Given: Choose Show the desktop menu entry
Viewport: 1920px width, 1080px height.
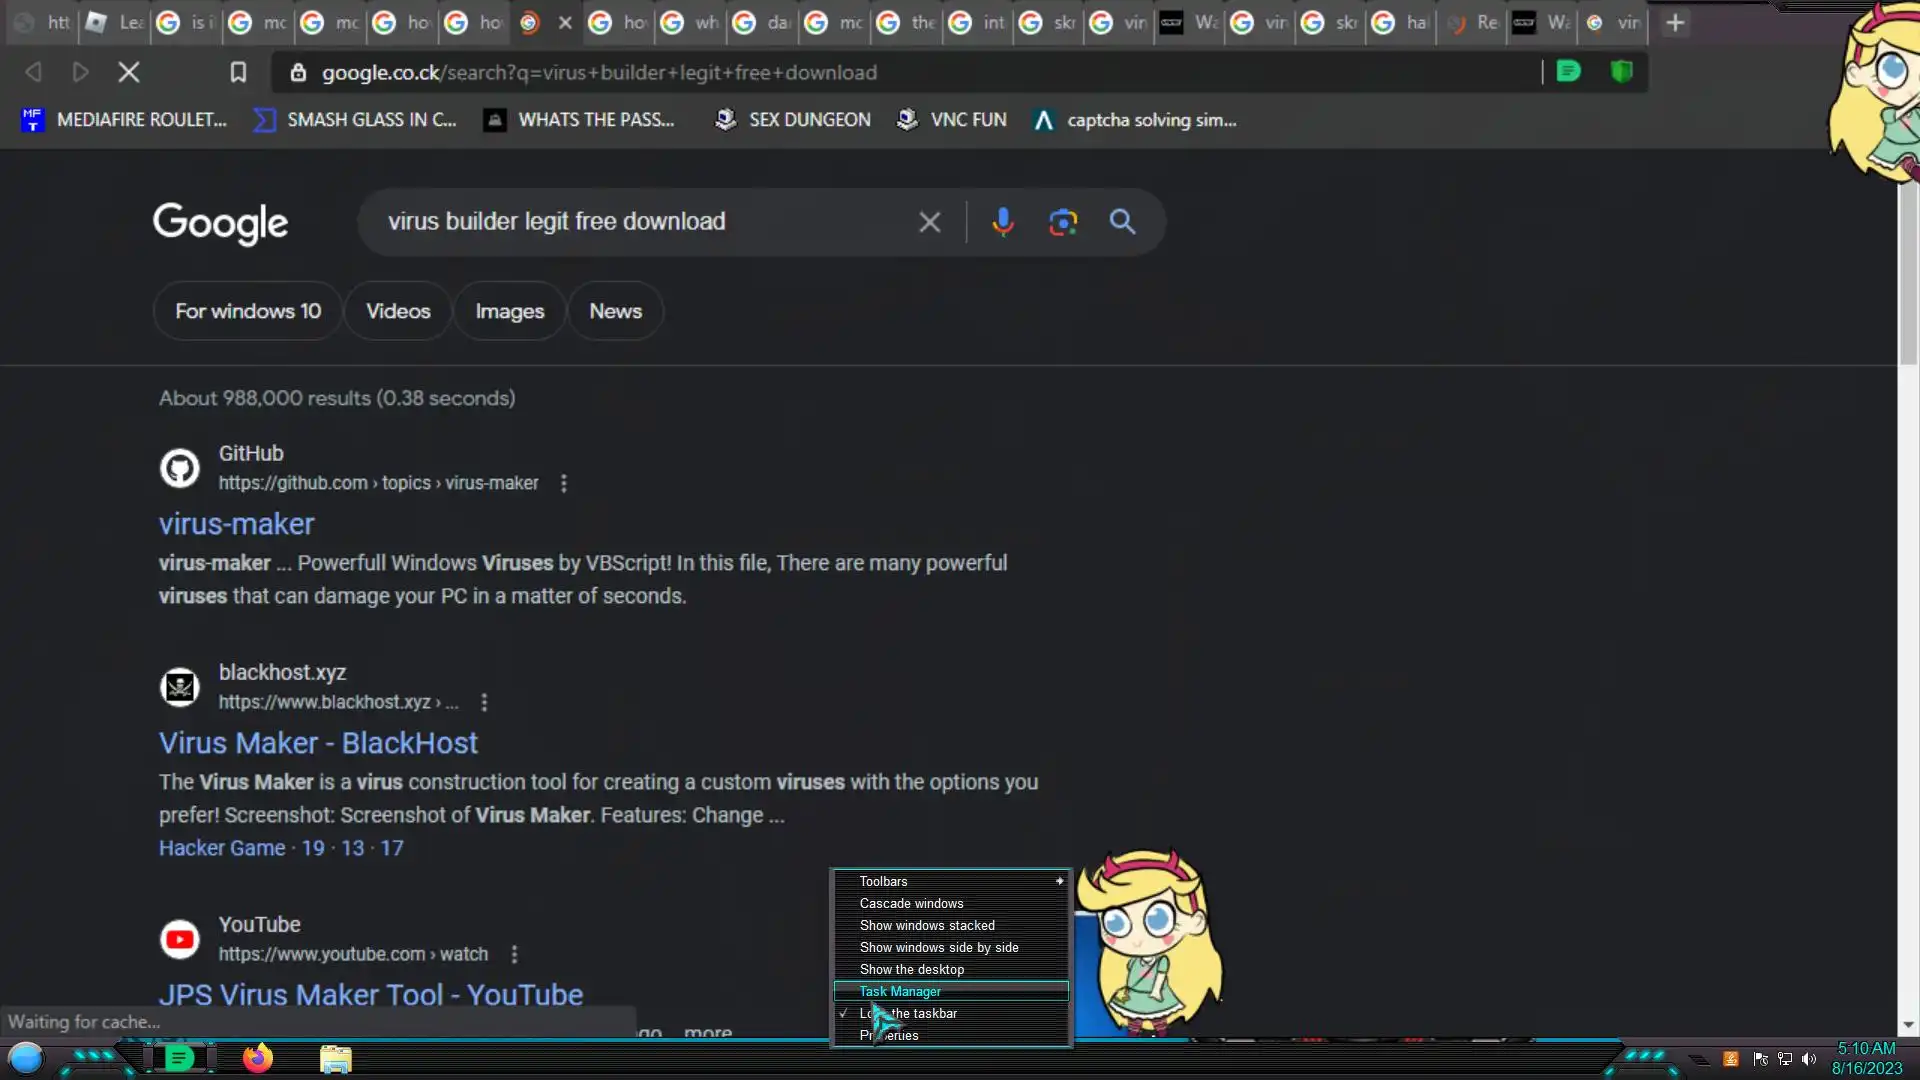Looking at the screenshot, I should [912, 969].
